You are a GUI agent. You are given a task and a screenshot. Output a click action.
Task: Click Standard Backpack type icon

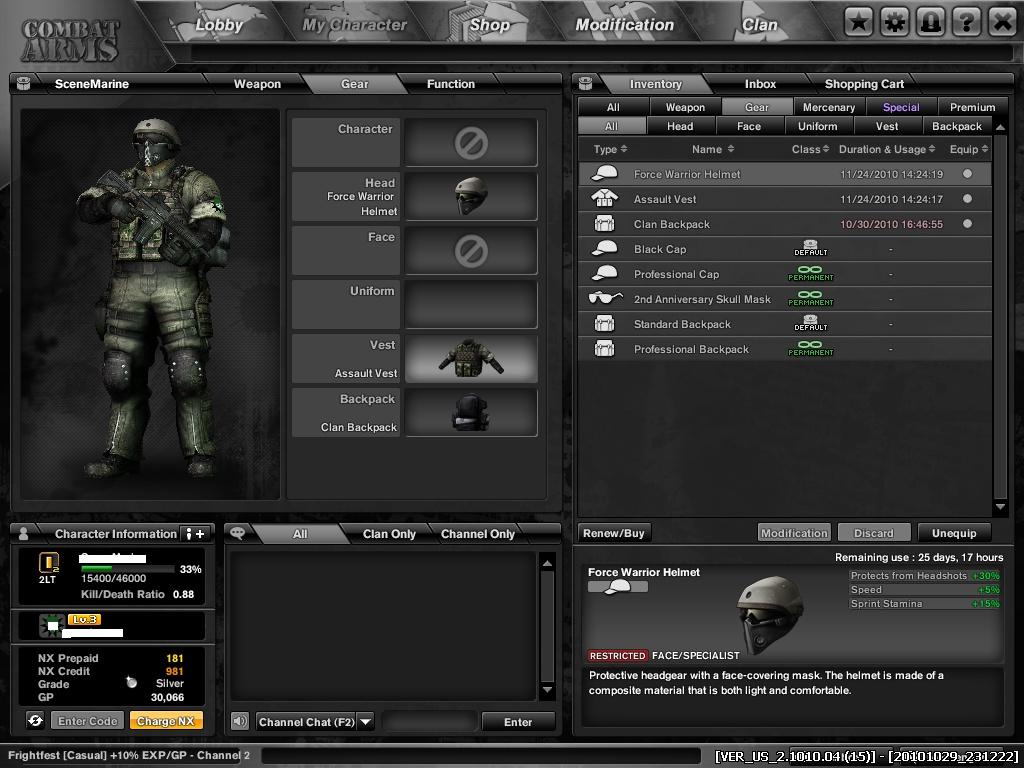coord(604,323)
